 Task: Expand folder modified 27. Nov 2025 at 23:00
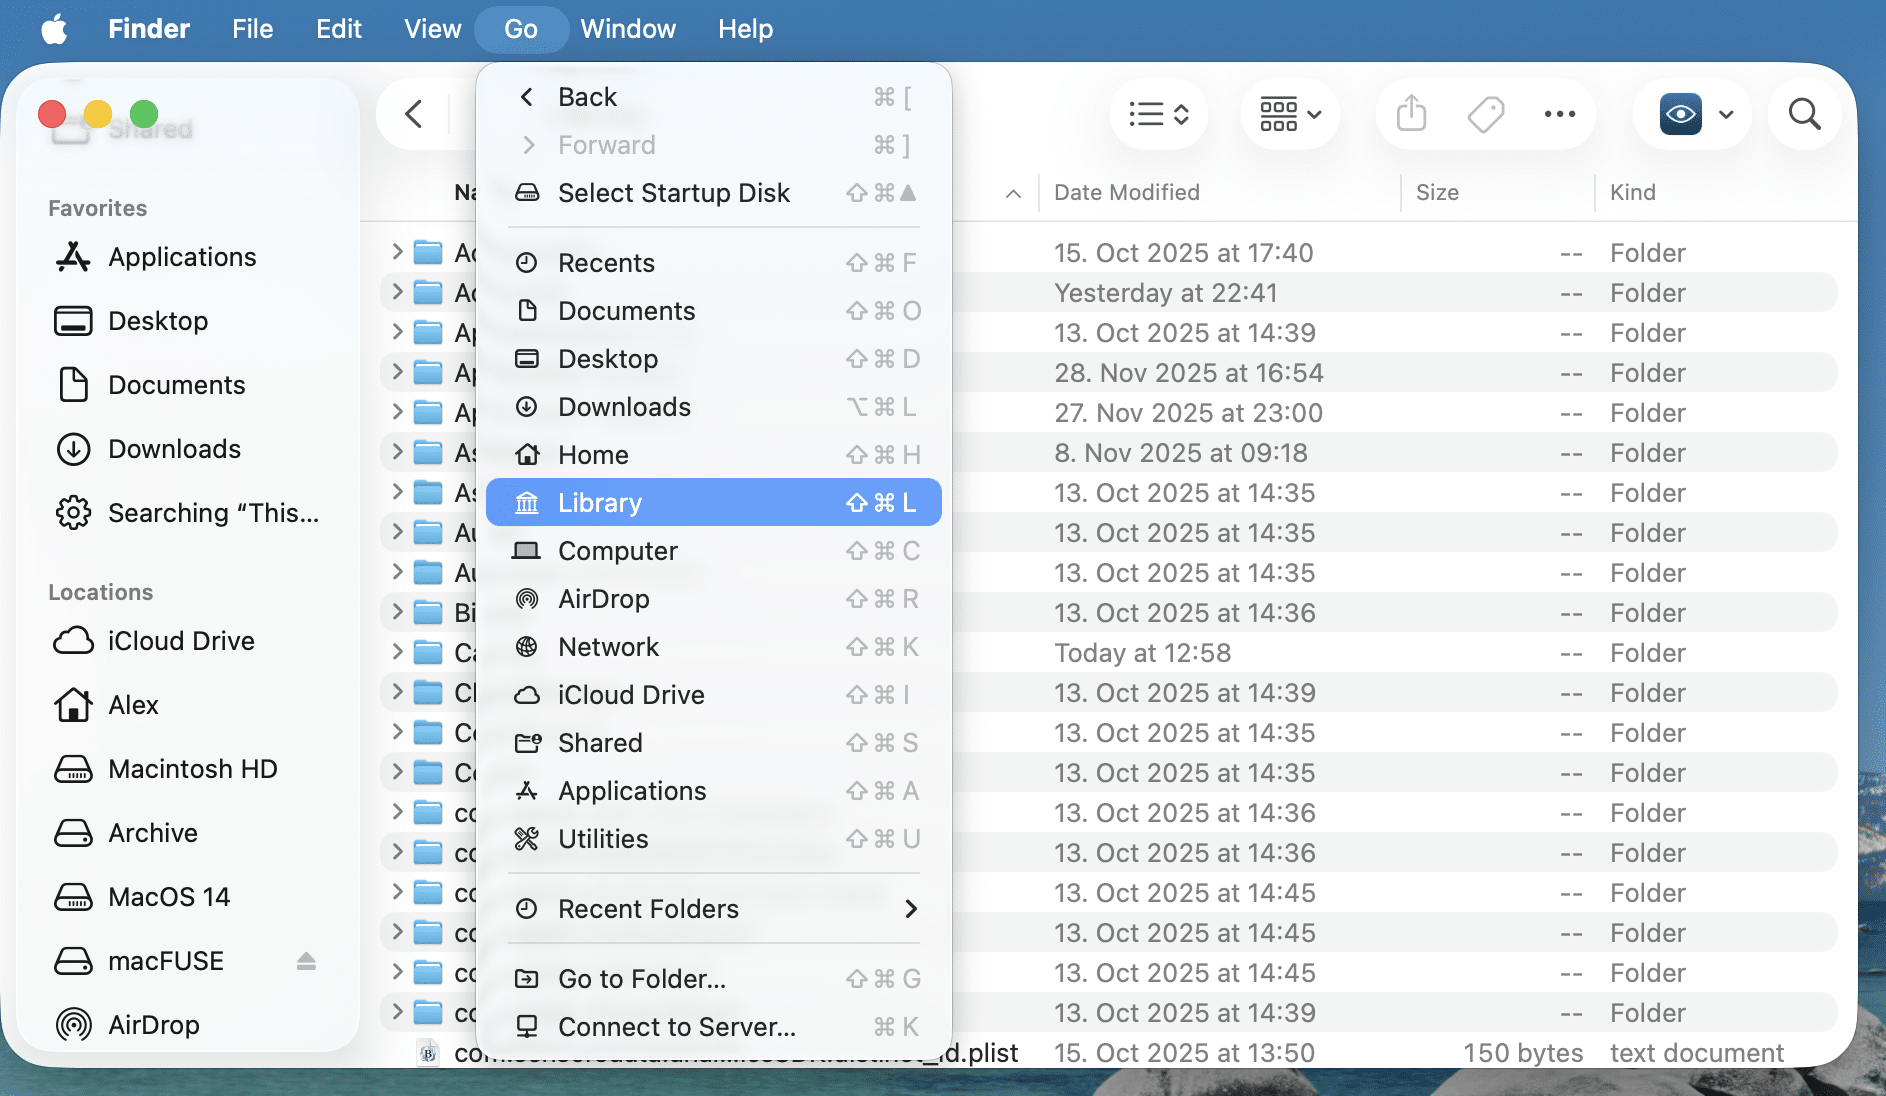pos(397,412)
